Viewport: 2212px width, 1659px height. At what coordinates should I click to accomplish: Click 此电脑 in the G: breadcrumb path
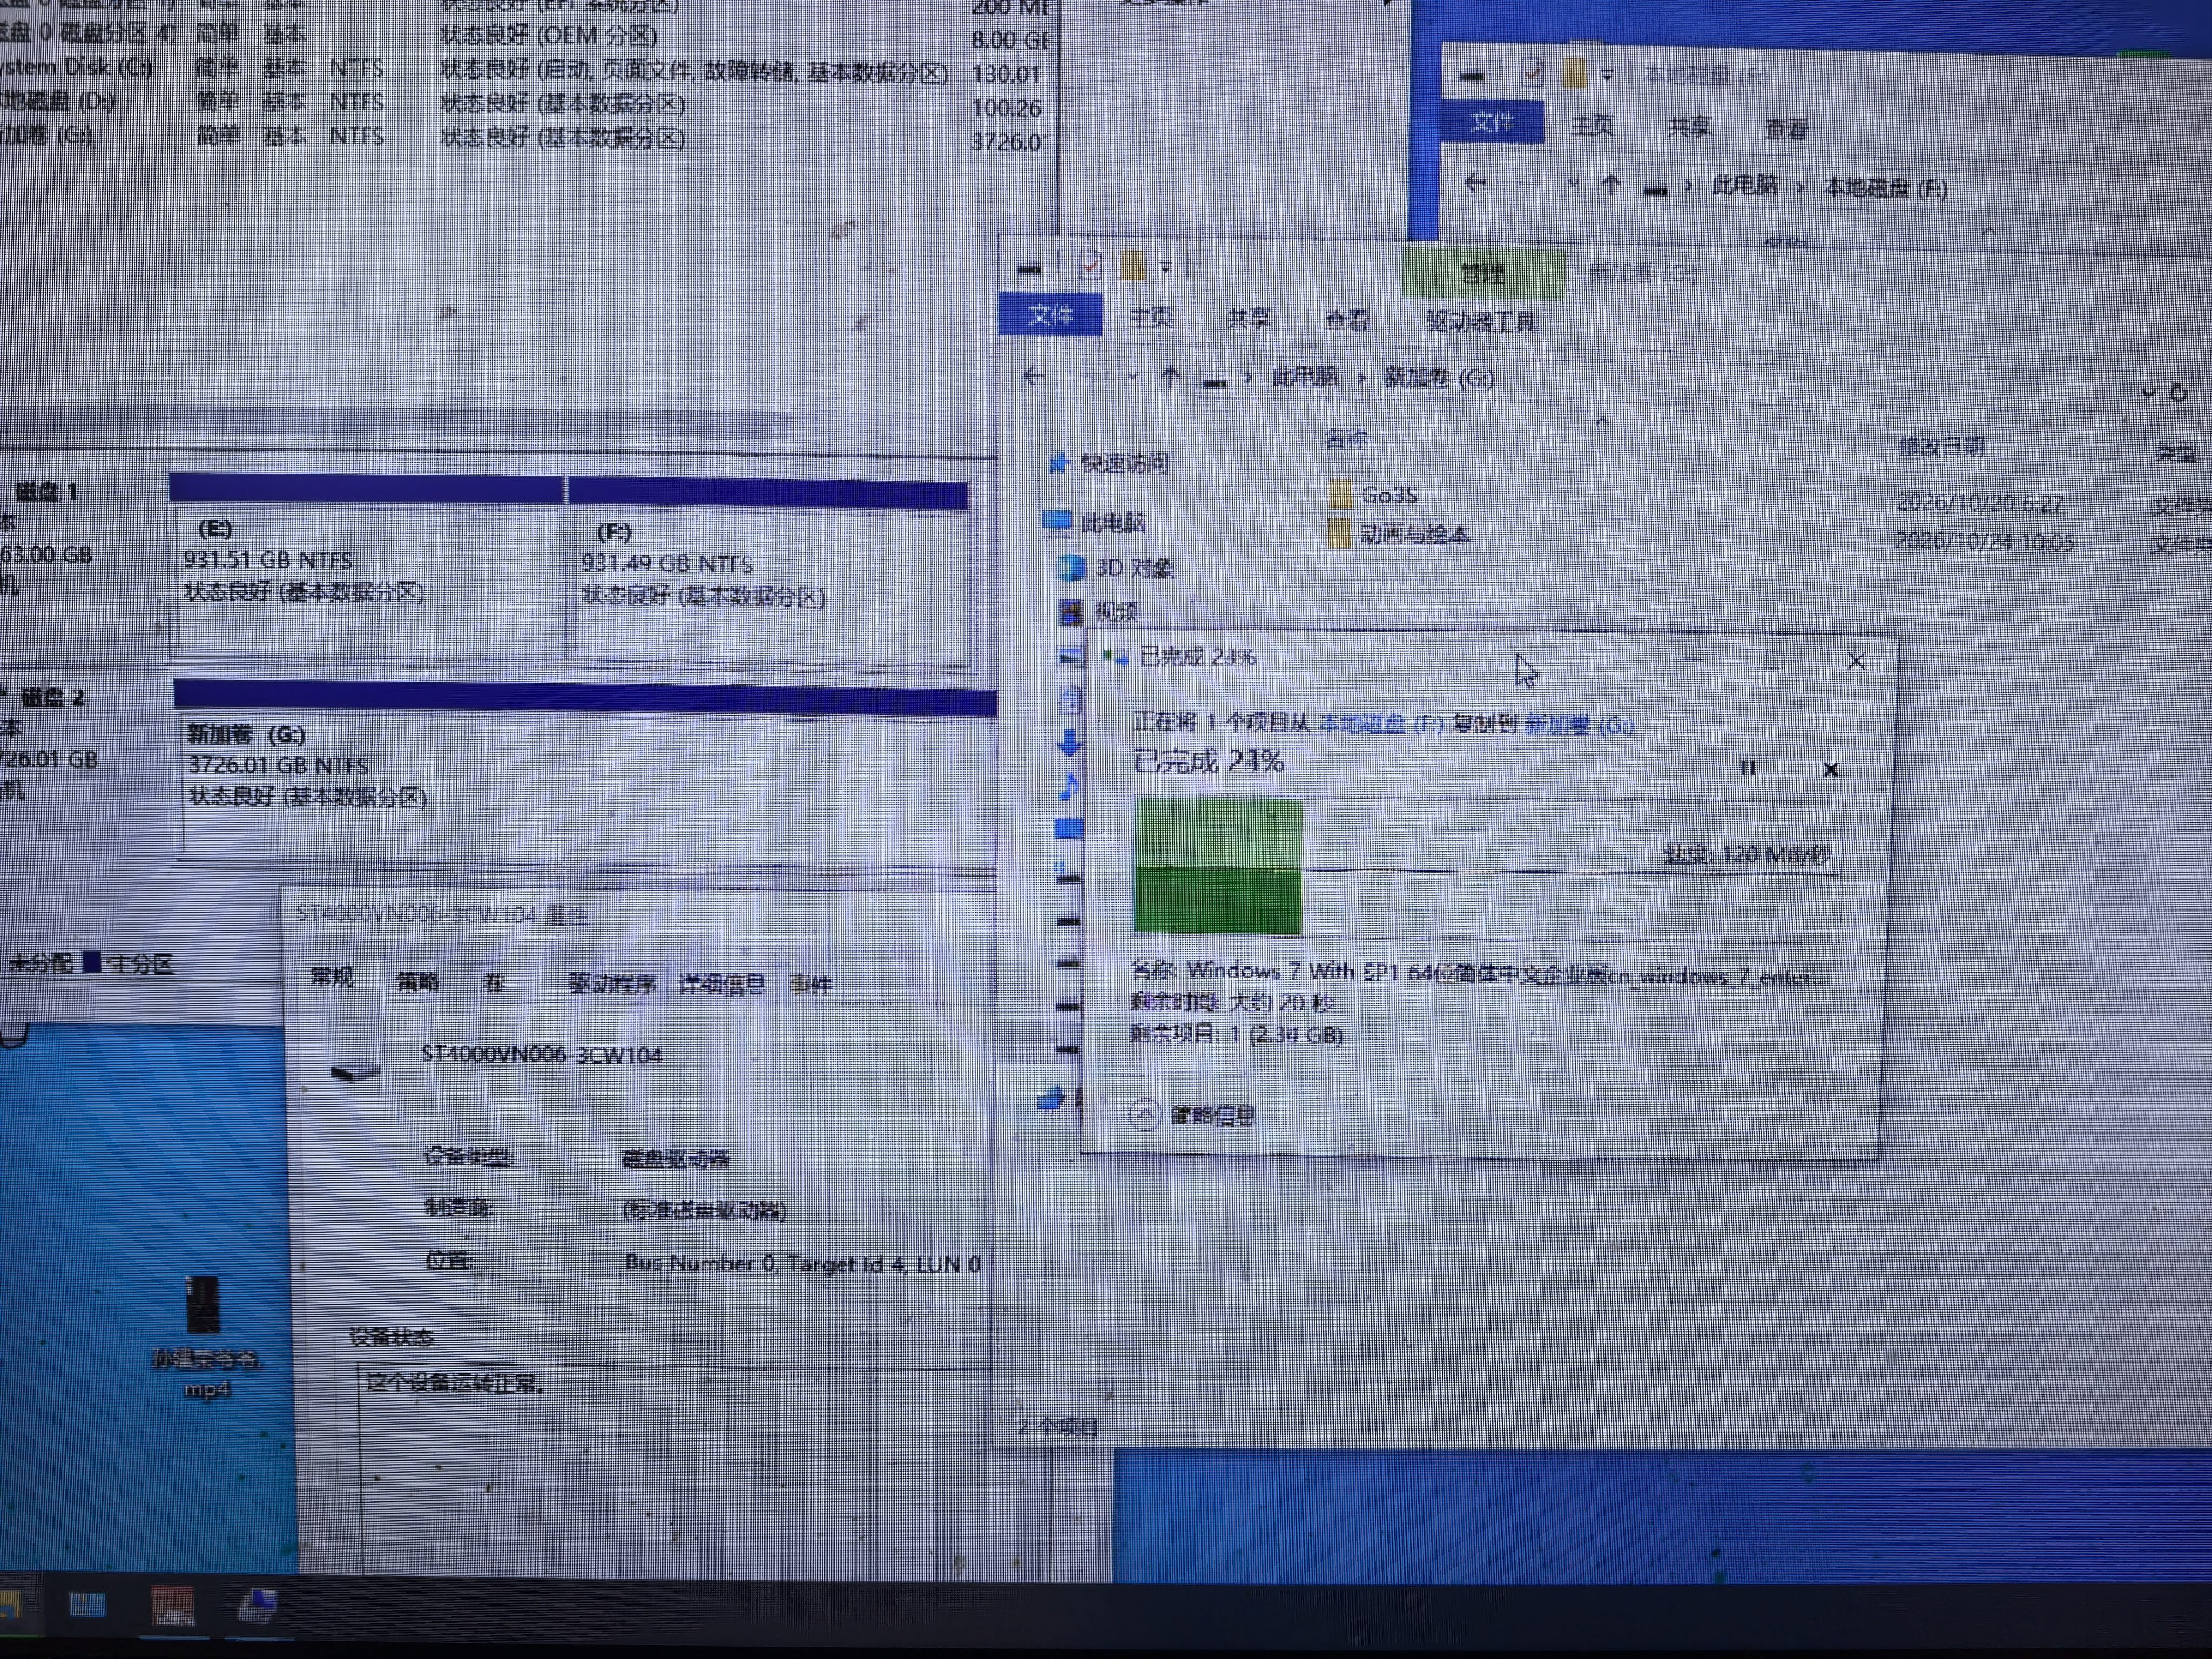click(1304, 377)
